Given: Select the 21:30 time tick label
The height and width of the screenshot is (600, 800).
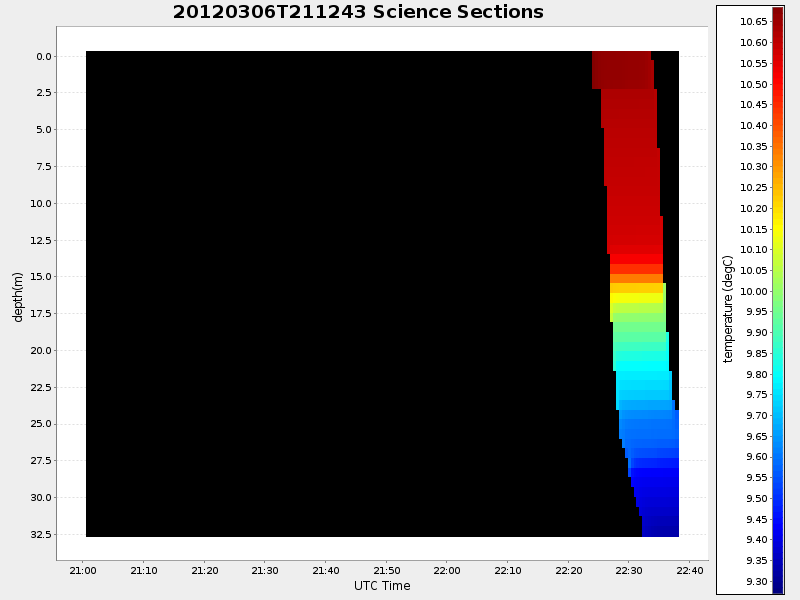Looking at the screenshot, I should (265, 570).
